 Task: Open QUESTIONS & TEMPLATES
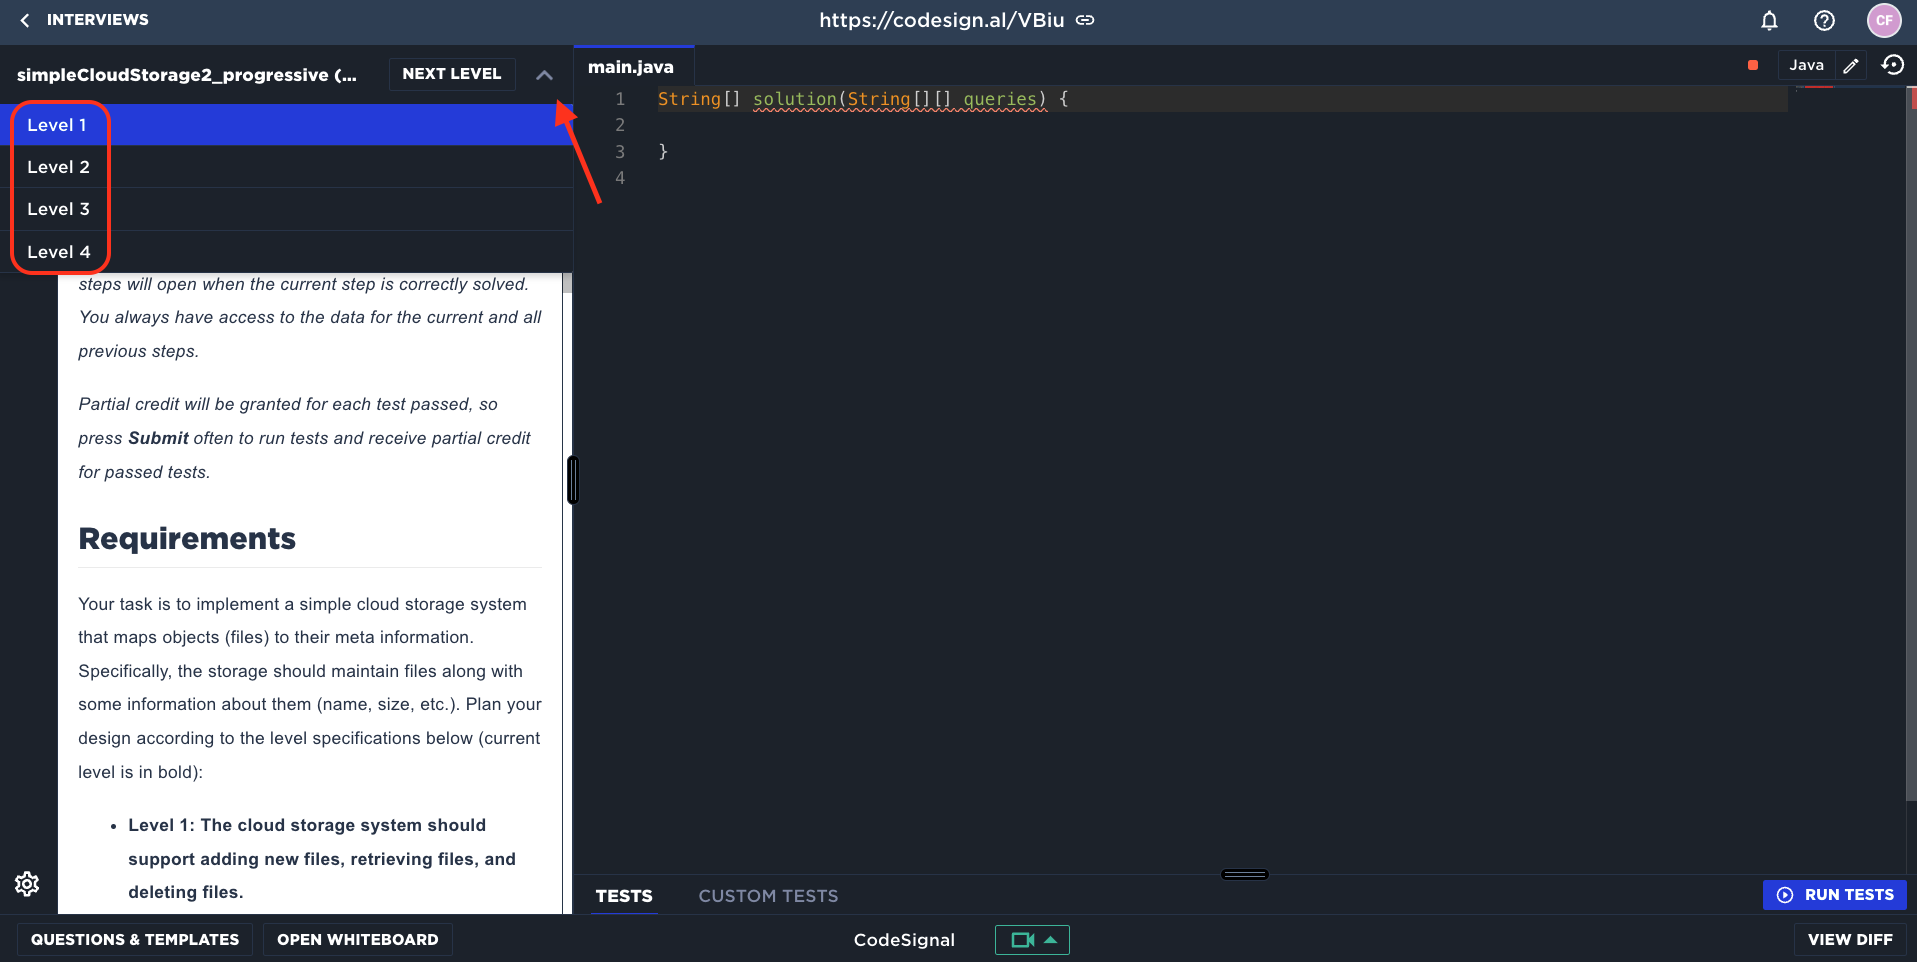click(x=135, y=940)
